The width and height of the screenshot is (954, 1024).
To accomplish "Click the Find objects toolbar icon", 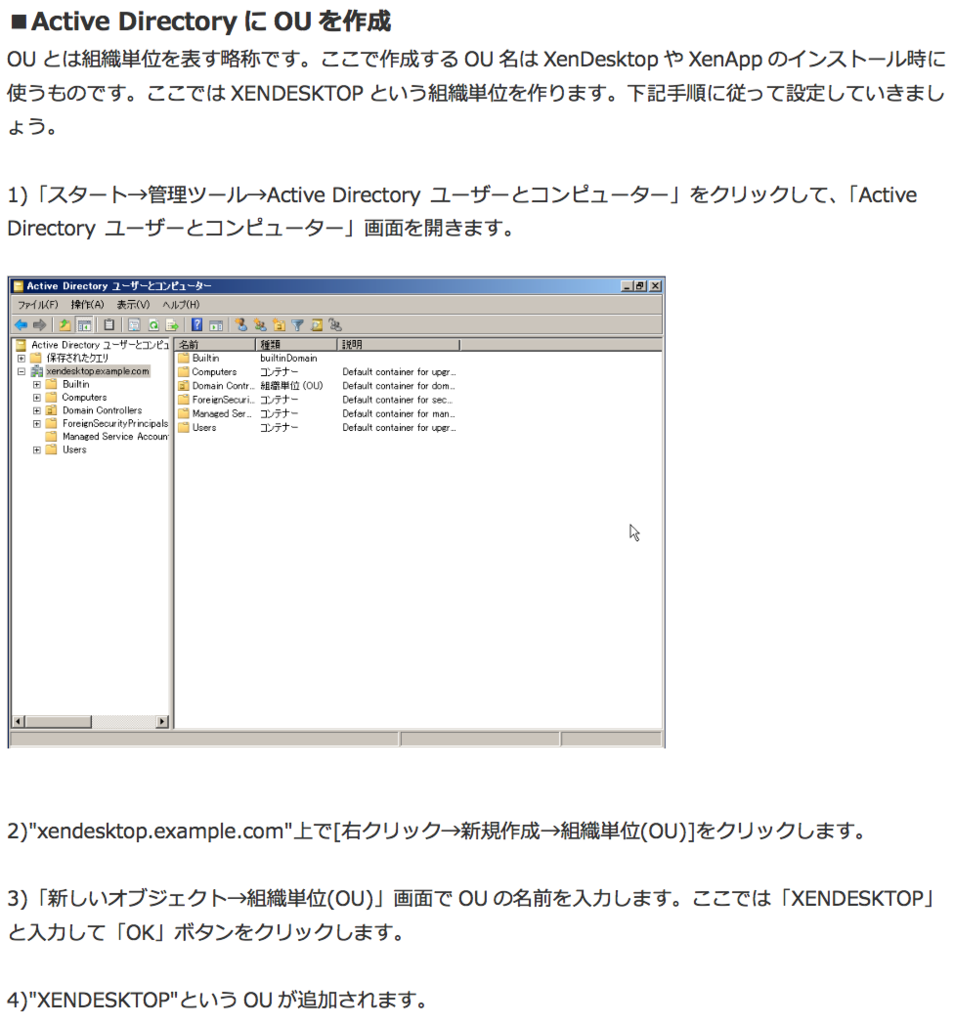I will tap(317, 325).
